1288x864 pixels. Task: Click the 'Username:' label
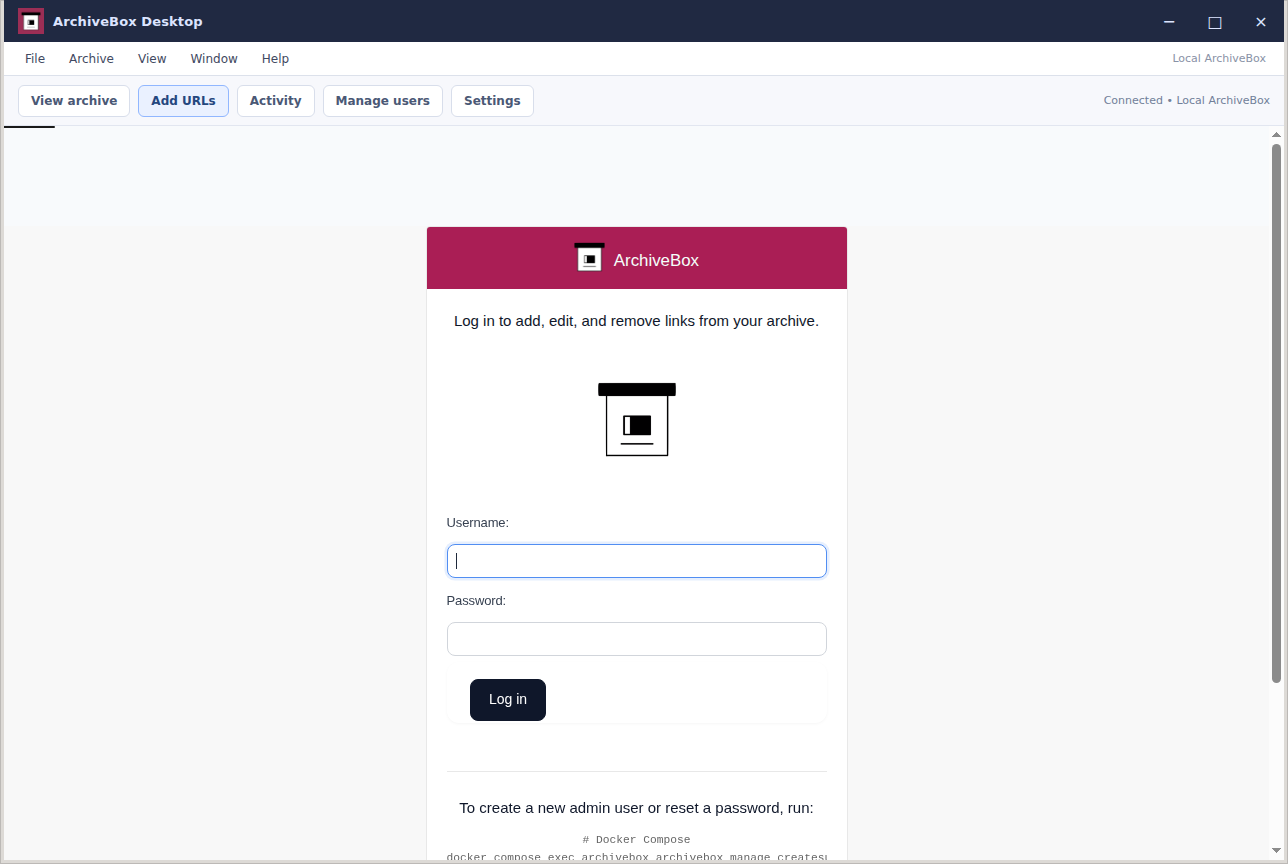coord(478,523)
